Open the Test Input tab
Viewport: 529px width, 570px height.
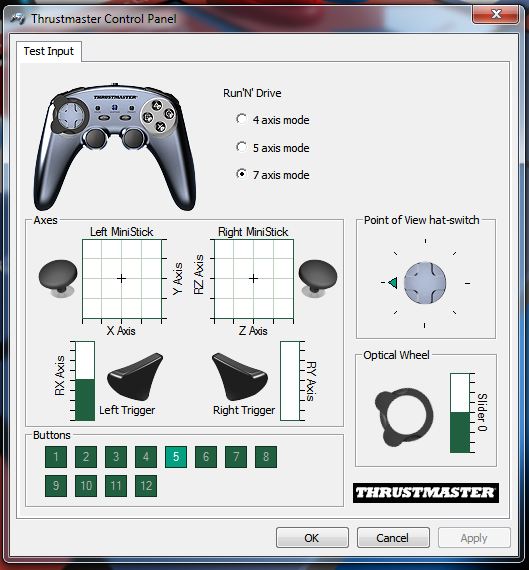coord(49,51)
